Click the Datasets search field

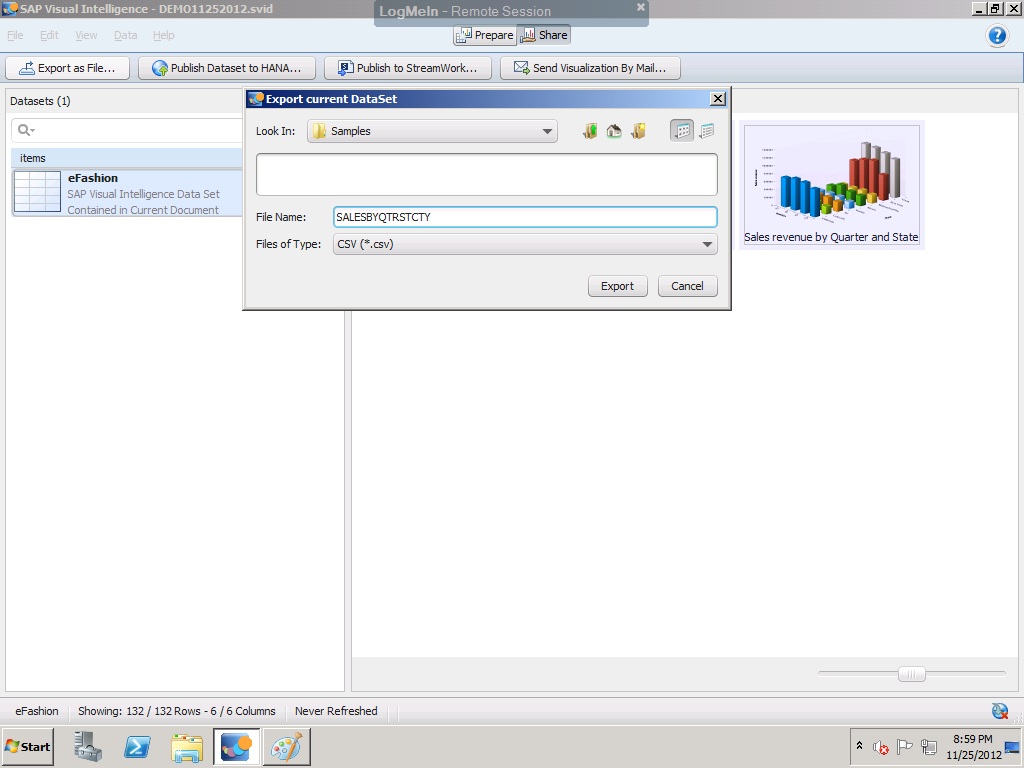tap(127, 130)
